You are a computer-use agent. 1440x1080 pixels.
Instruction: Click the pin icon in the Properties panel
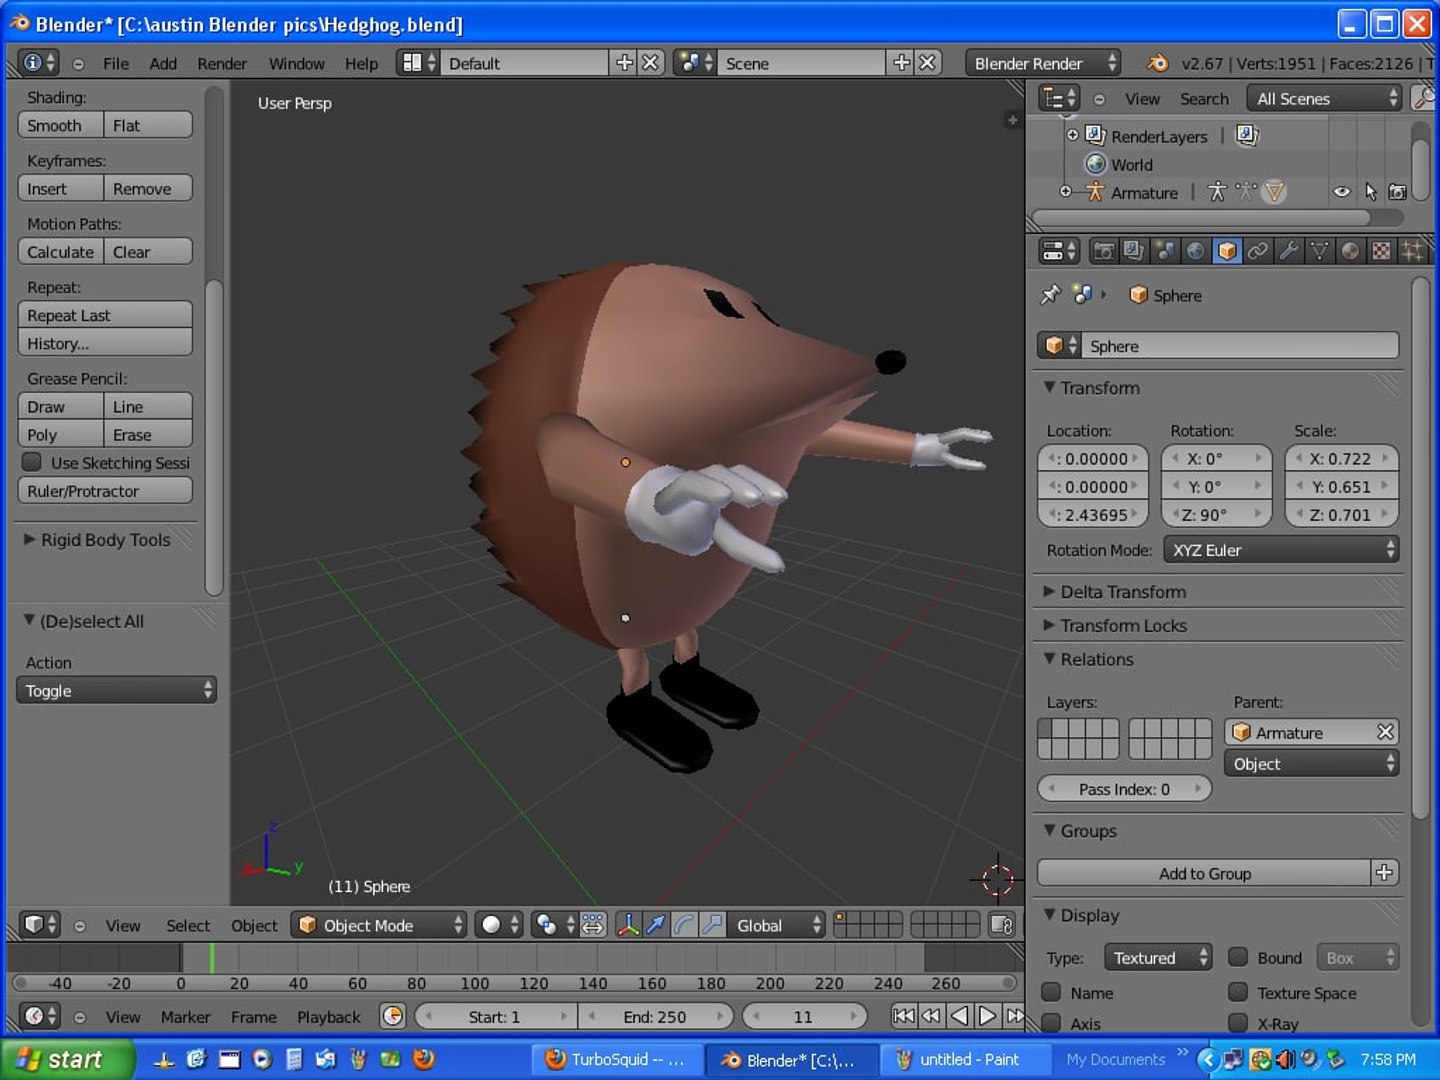[1050, 295]
